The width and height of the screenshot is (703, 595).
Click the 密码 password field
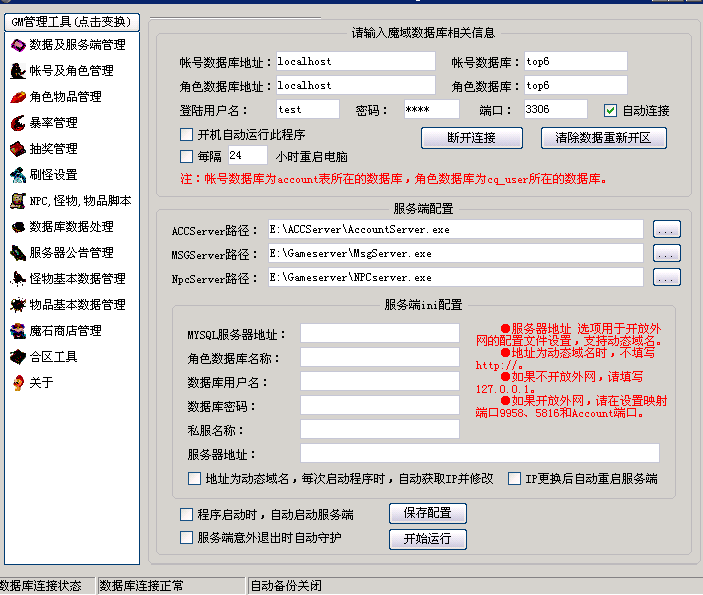pyautogui.click(x=431, y=109)
